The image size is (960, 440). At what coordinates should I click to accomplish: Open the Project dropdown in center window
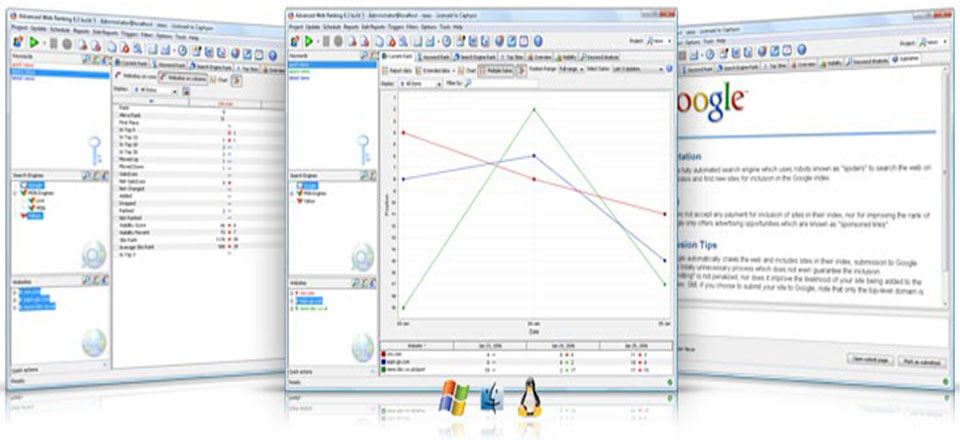click(x=659, y=41)
